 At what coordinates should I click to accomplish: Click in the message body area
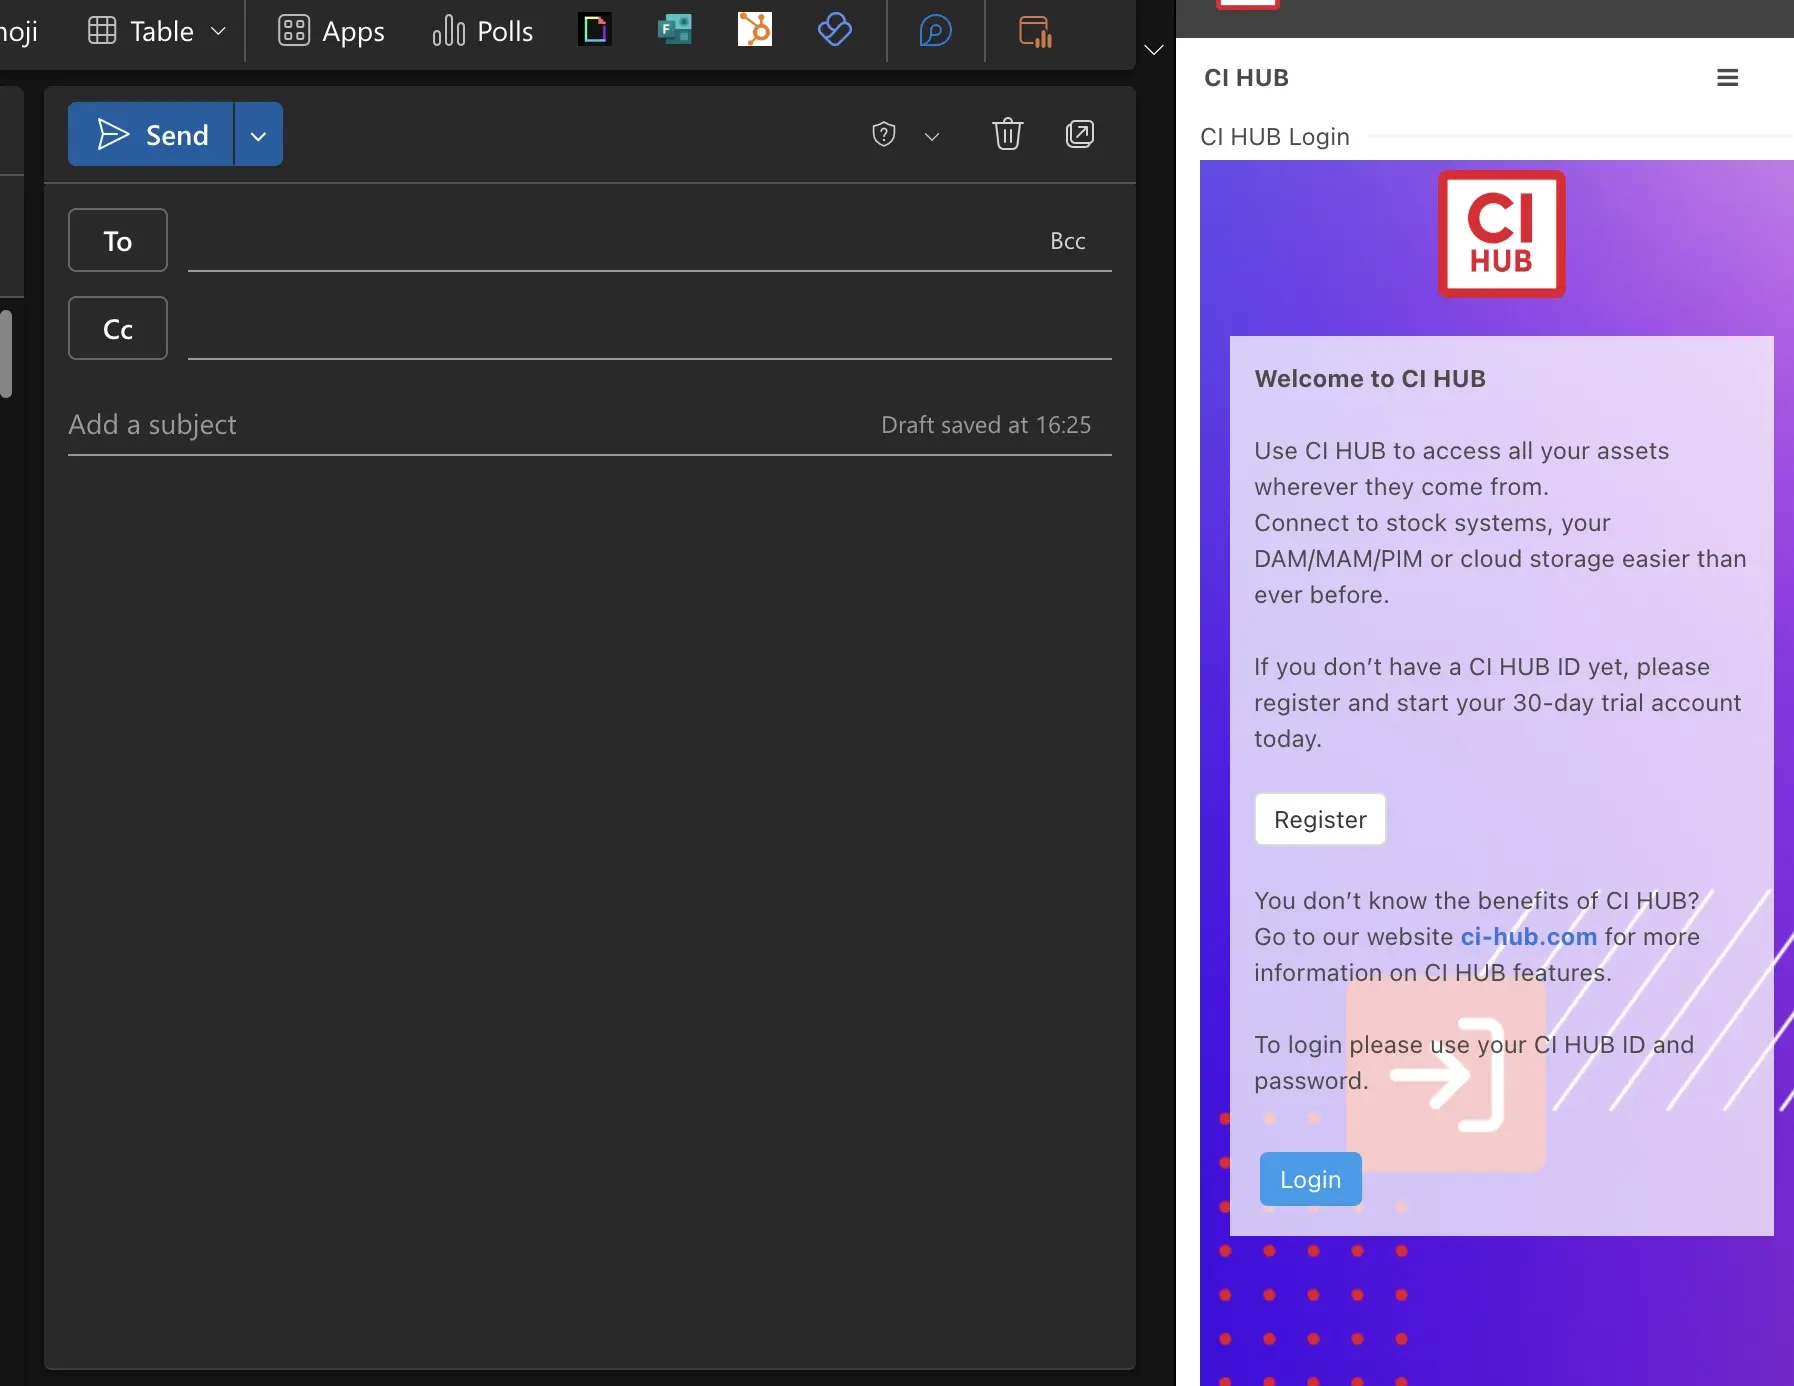590,910
